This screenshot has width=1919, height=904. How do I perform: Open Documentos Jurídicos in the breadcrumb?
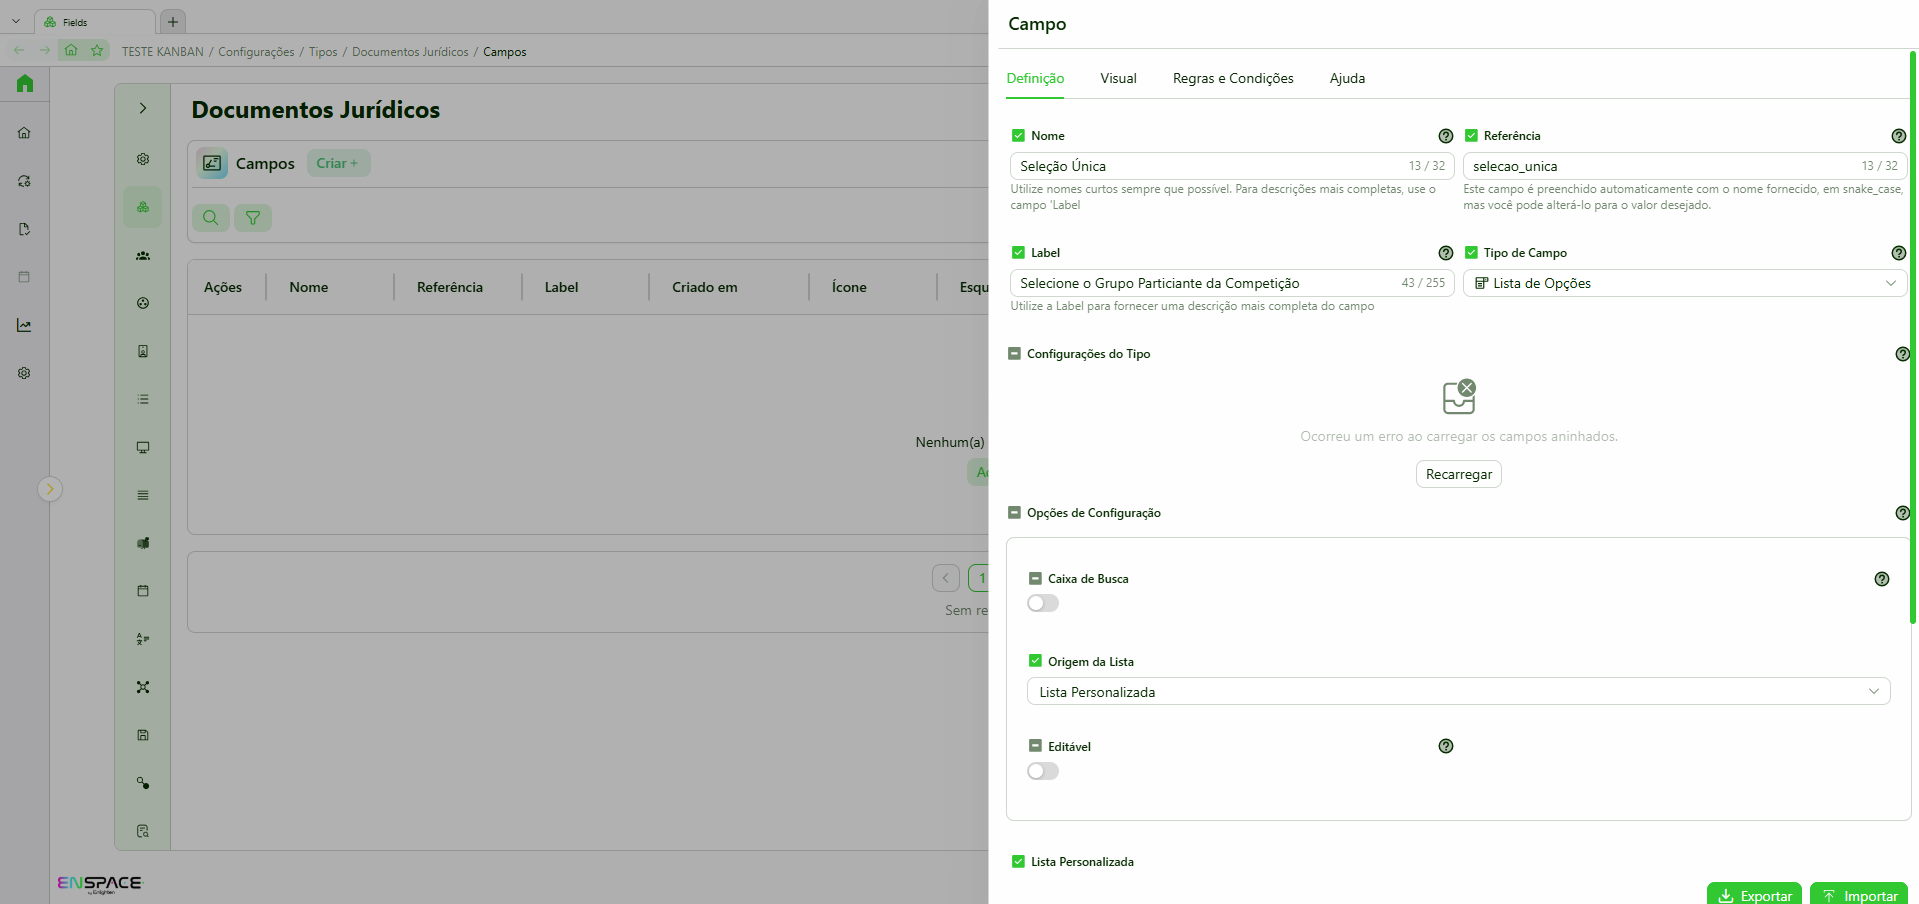point(410,52)
